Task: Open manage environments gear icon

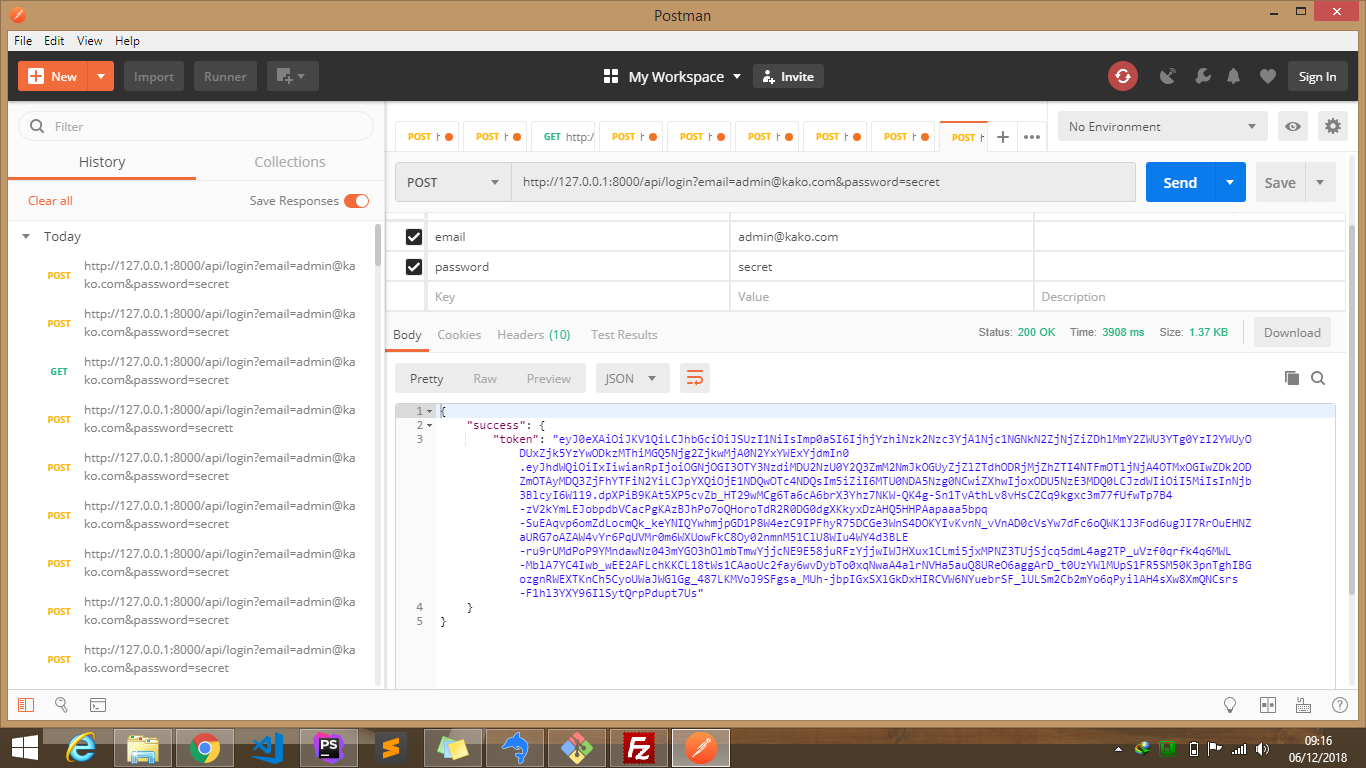Action: pos(1332,127)
